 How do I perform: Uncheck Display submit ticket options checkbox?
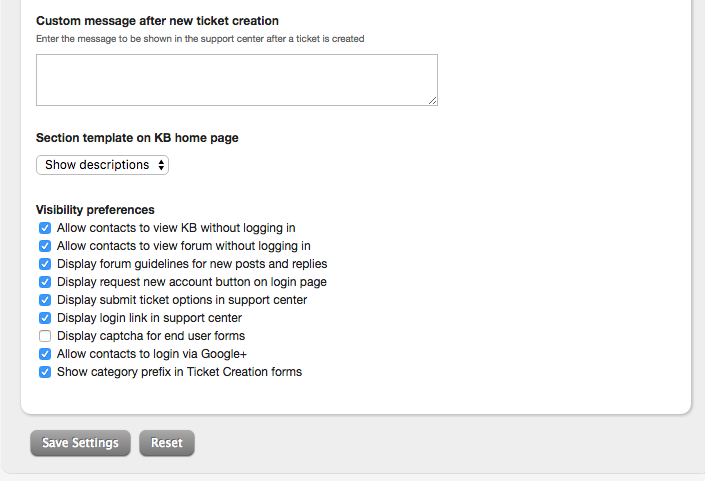[x=45, y=300]
